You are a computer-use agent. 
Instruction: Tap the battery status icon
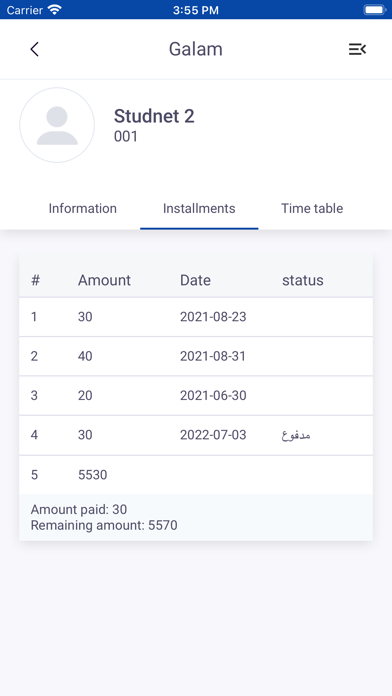(x=374, y=10)
